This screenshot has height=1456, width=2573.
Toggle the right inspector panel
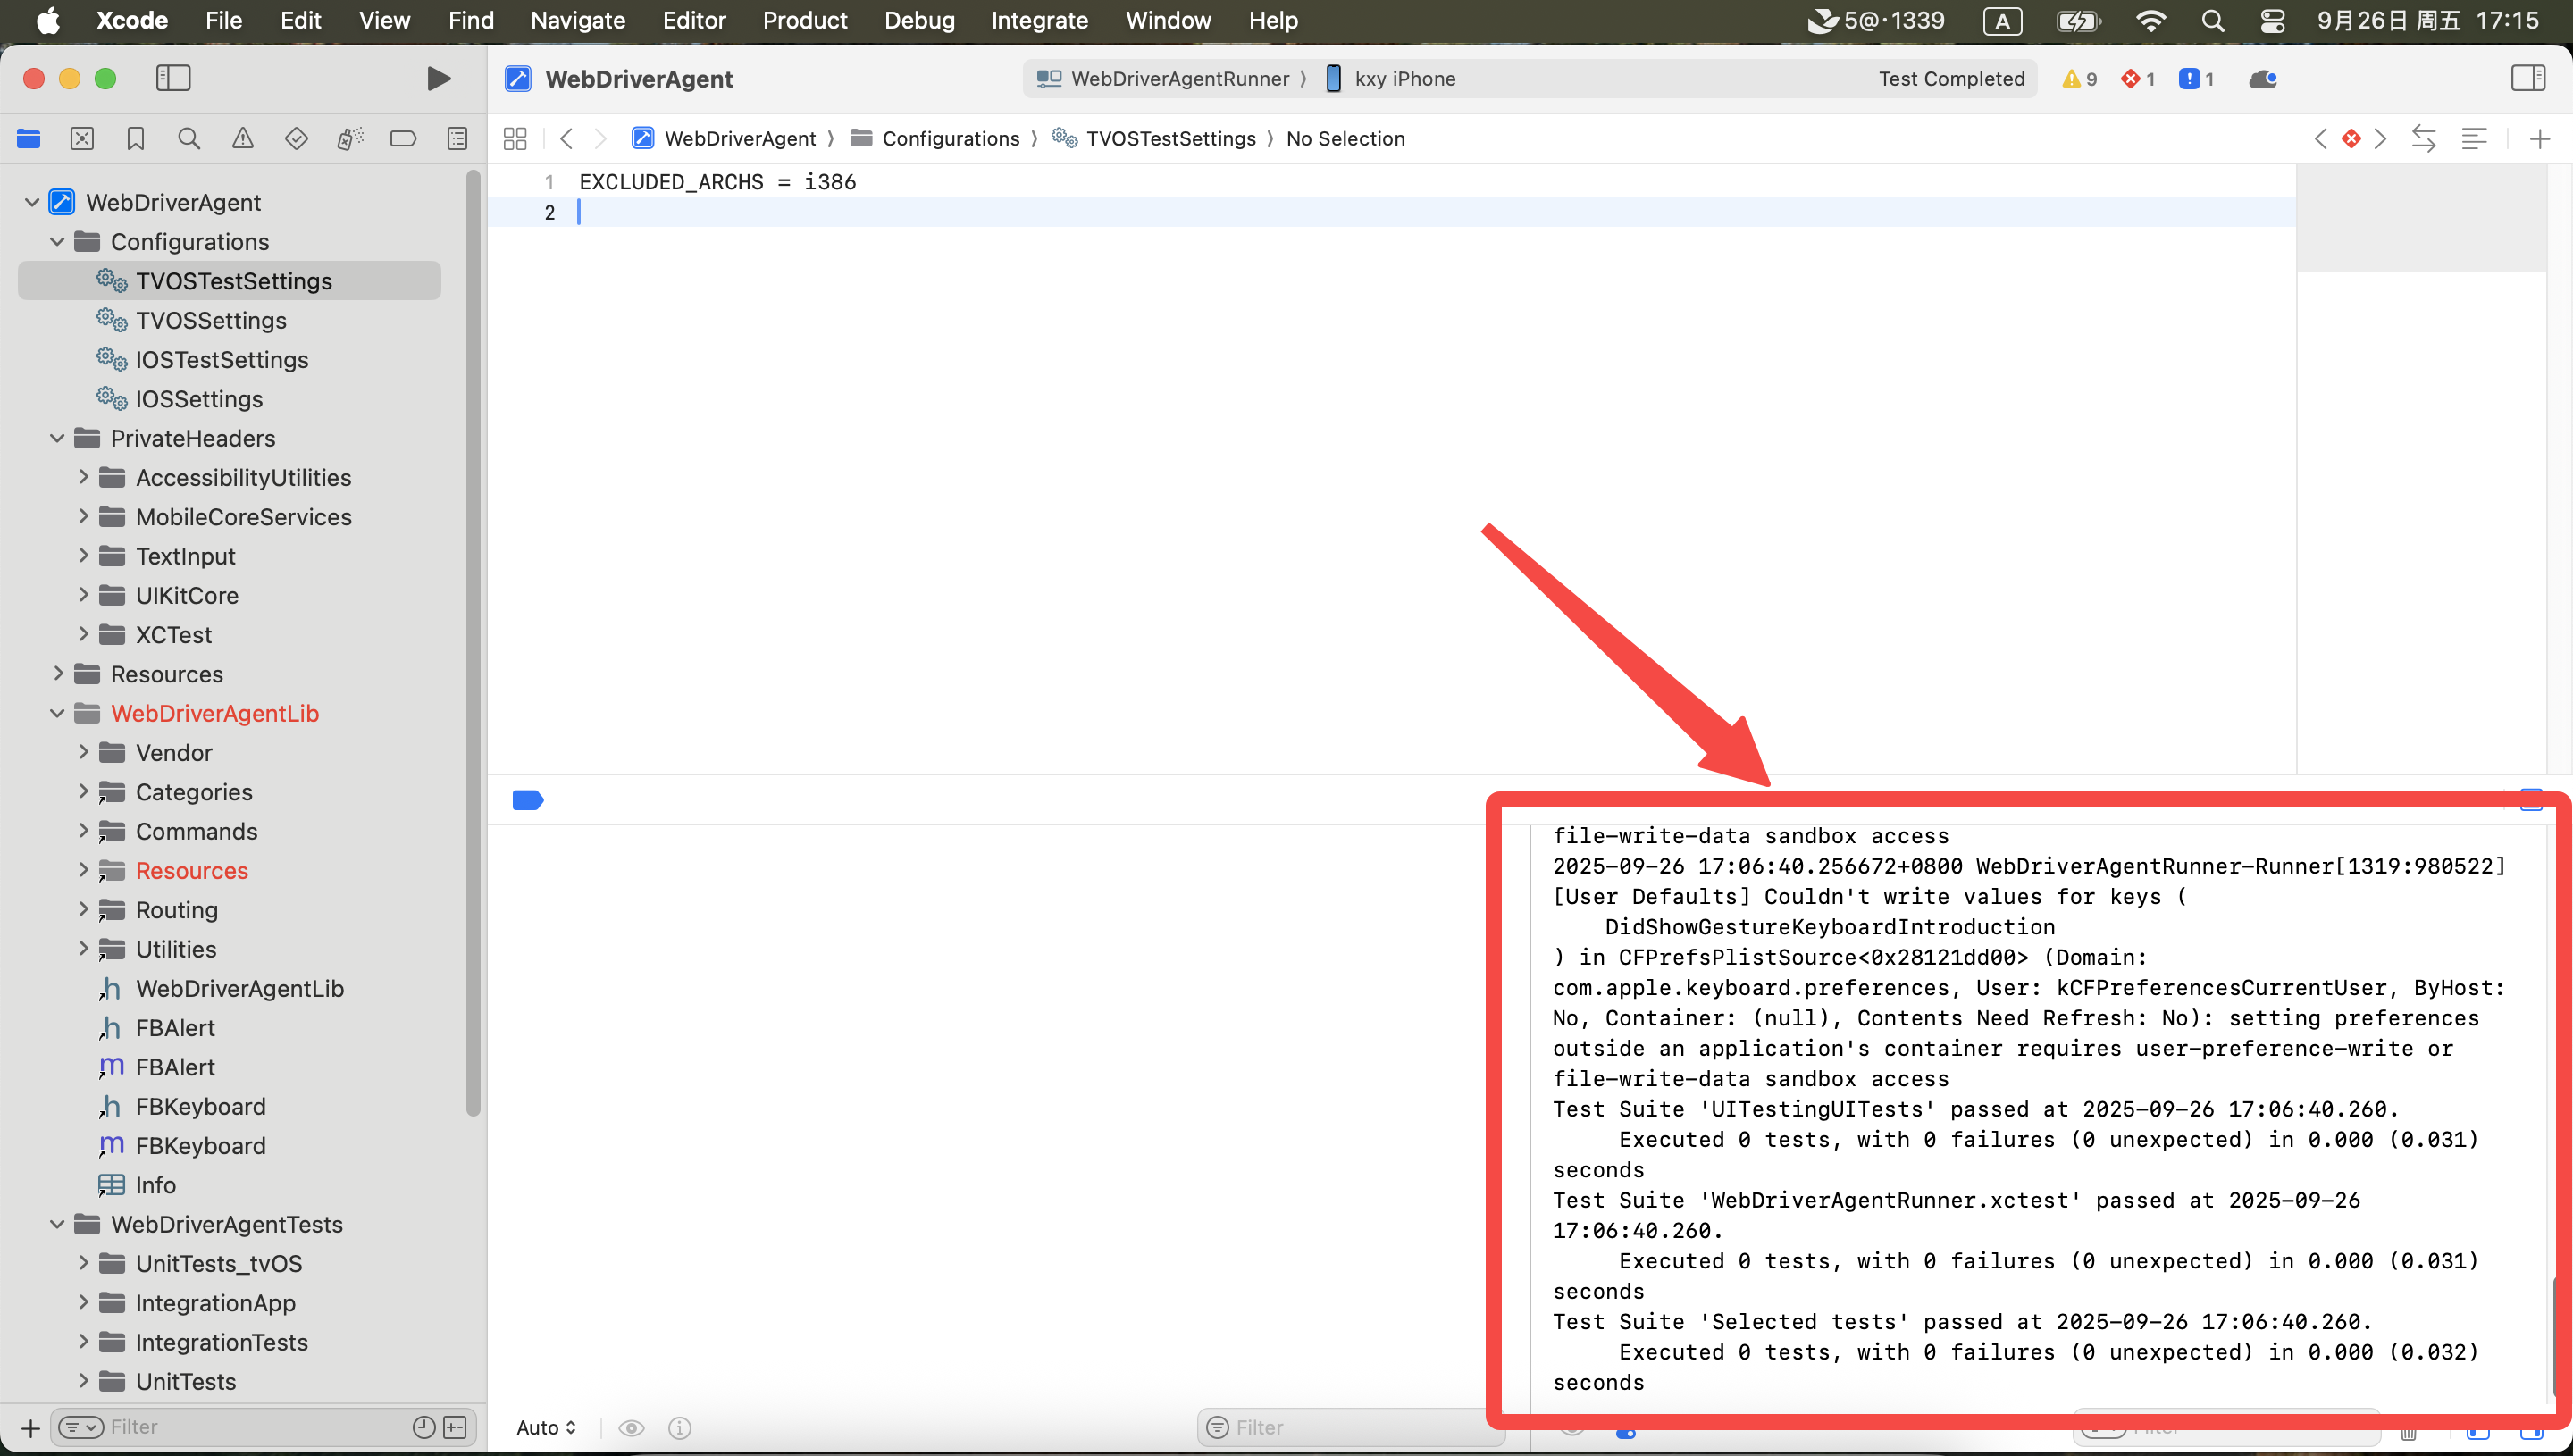(2527, 78)
